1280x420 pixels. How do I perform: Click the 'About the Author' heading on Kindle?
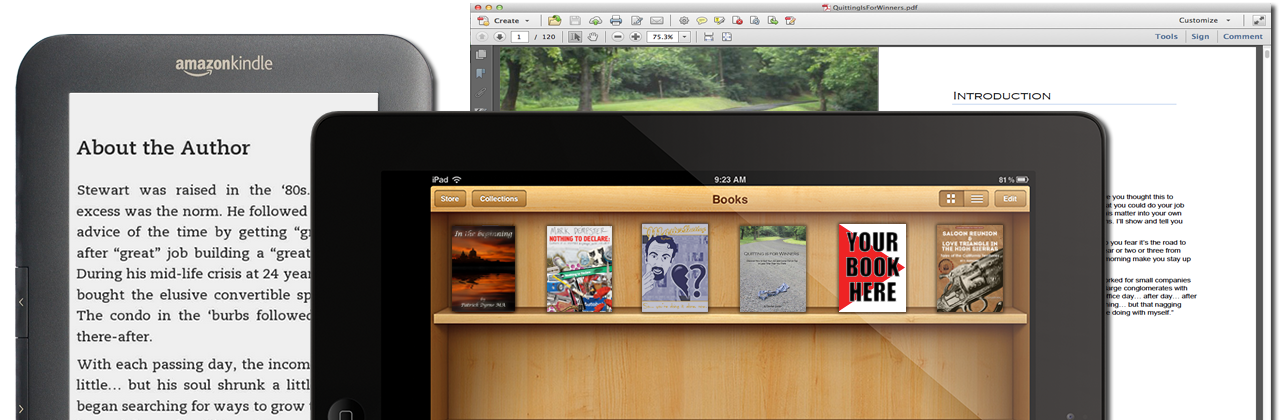pos(163,147)
